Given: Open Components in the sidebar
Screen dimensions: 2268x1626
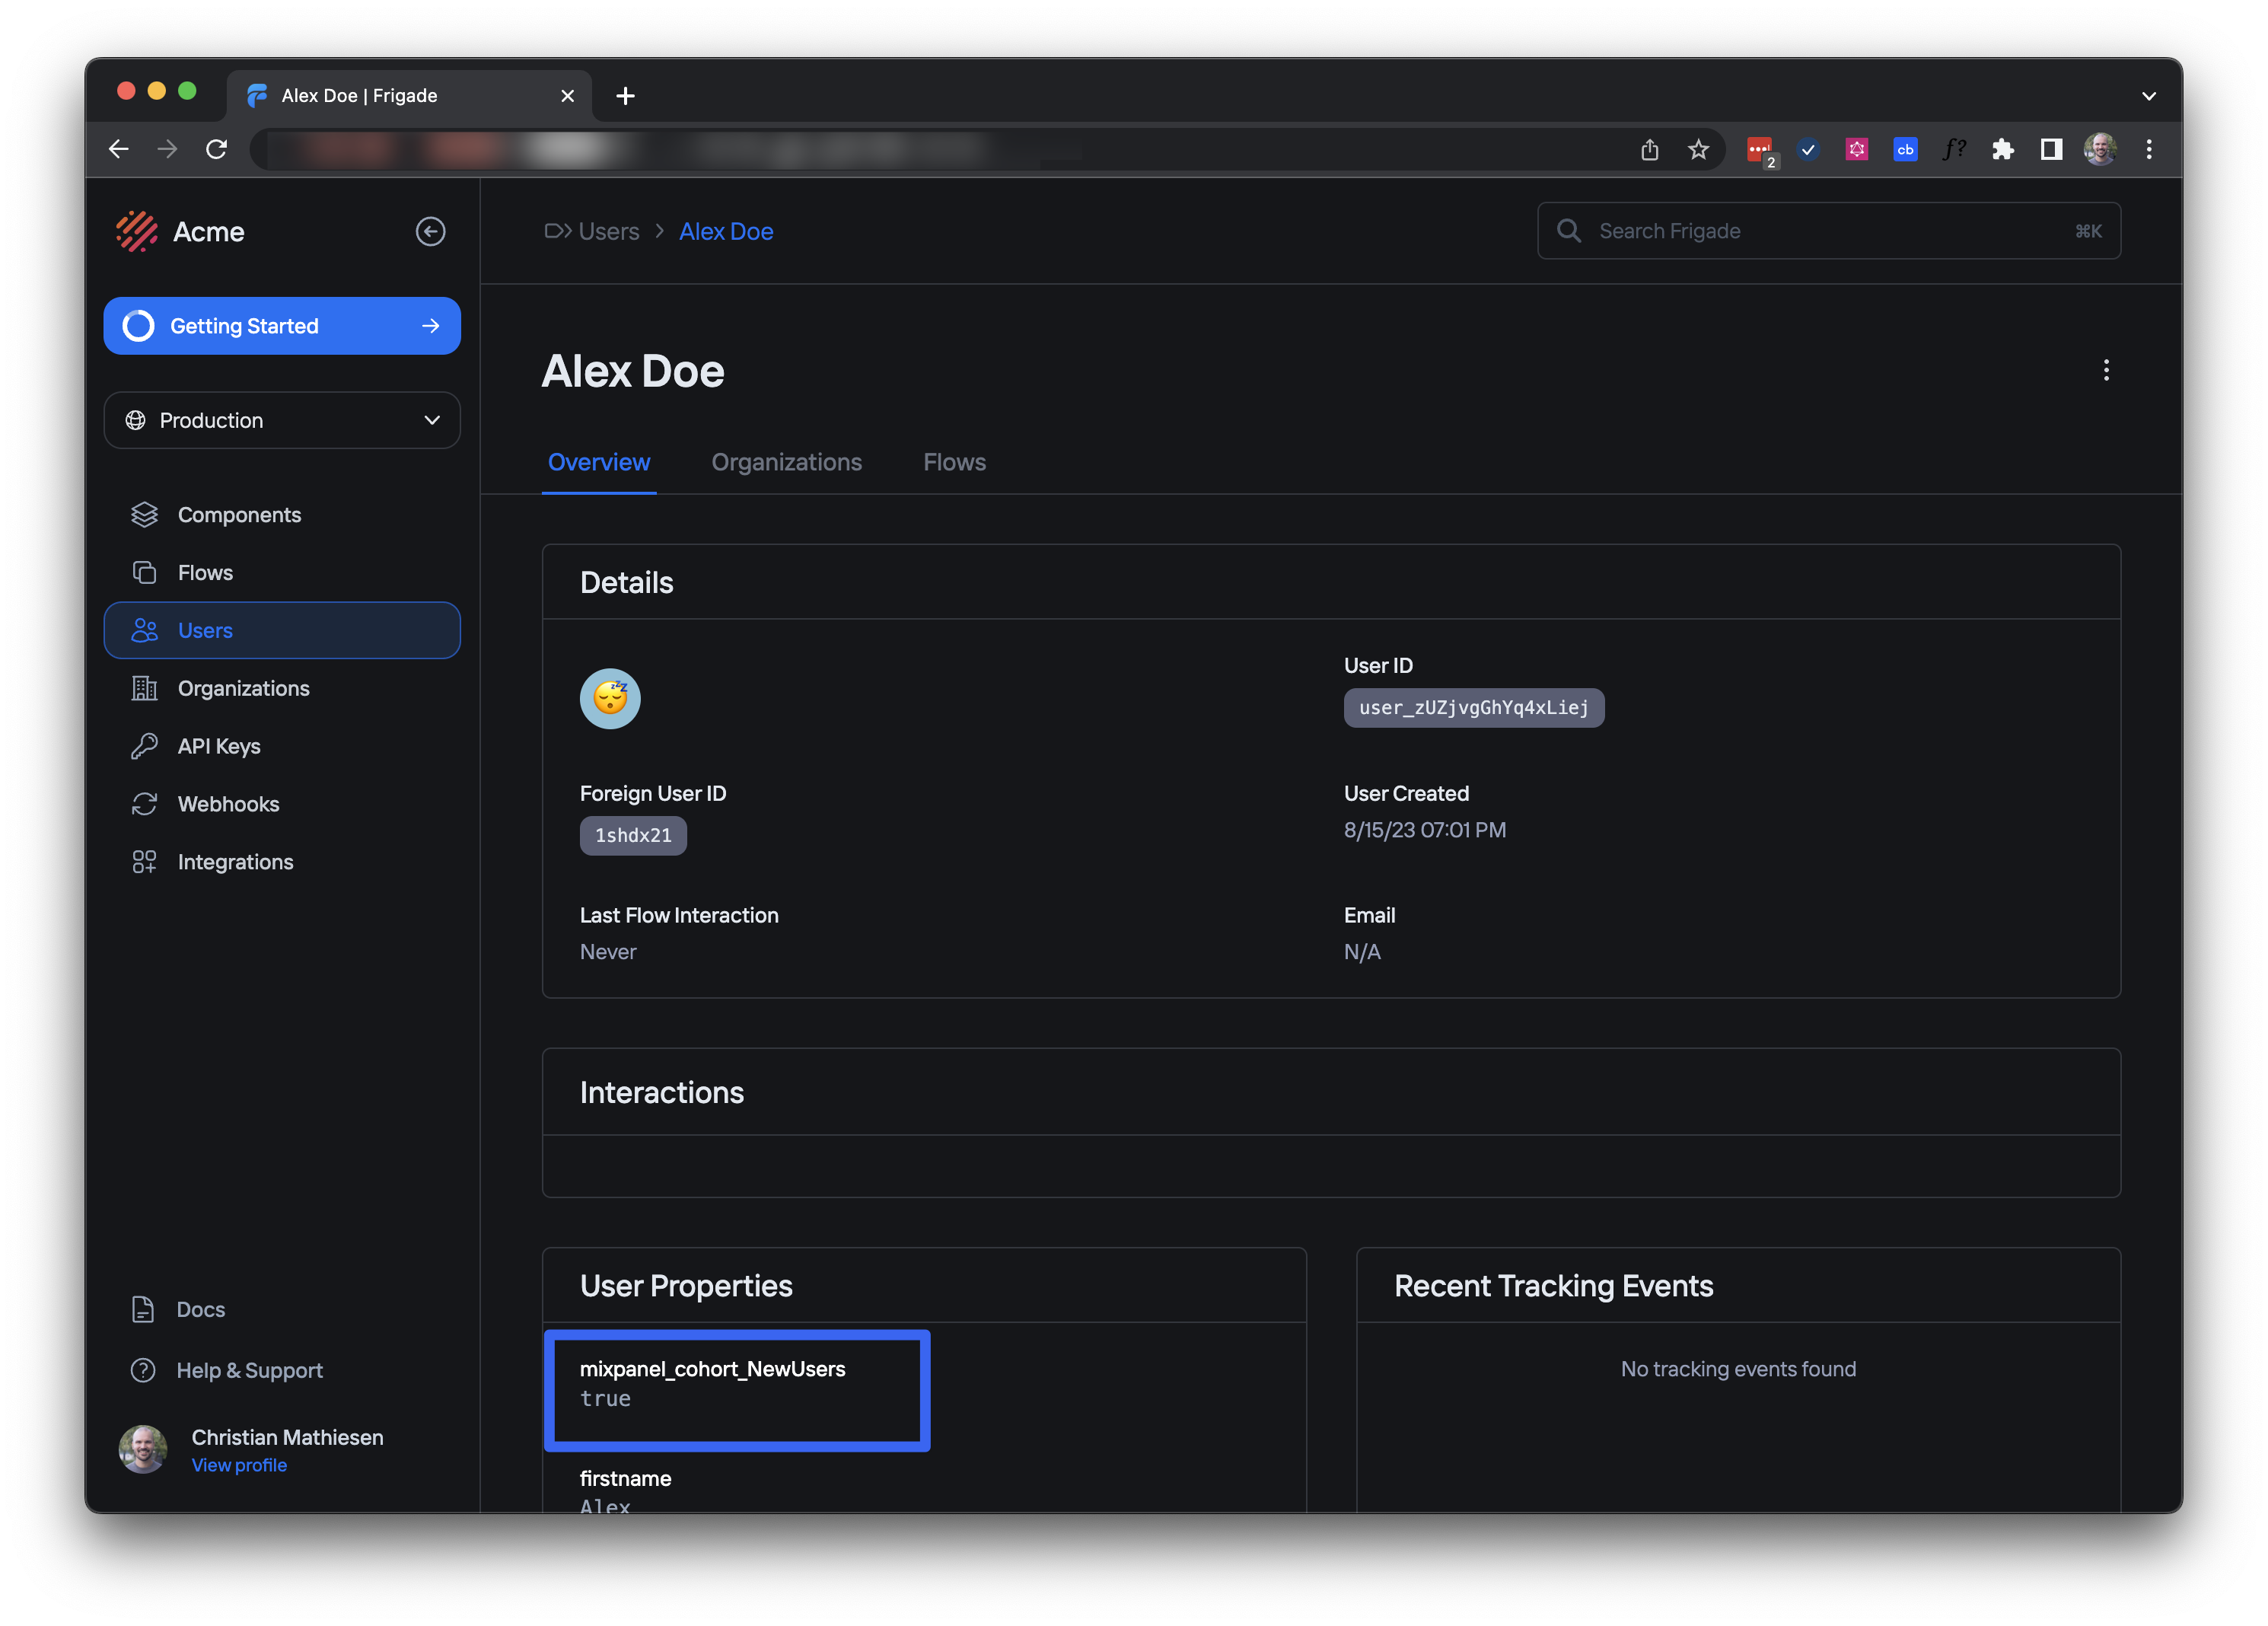Looking at the screenshot, I should pyautogui.click(x=238, y=515).
